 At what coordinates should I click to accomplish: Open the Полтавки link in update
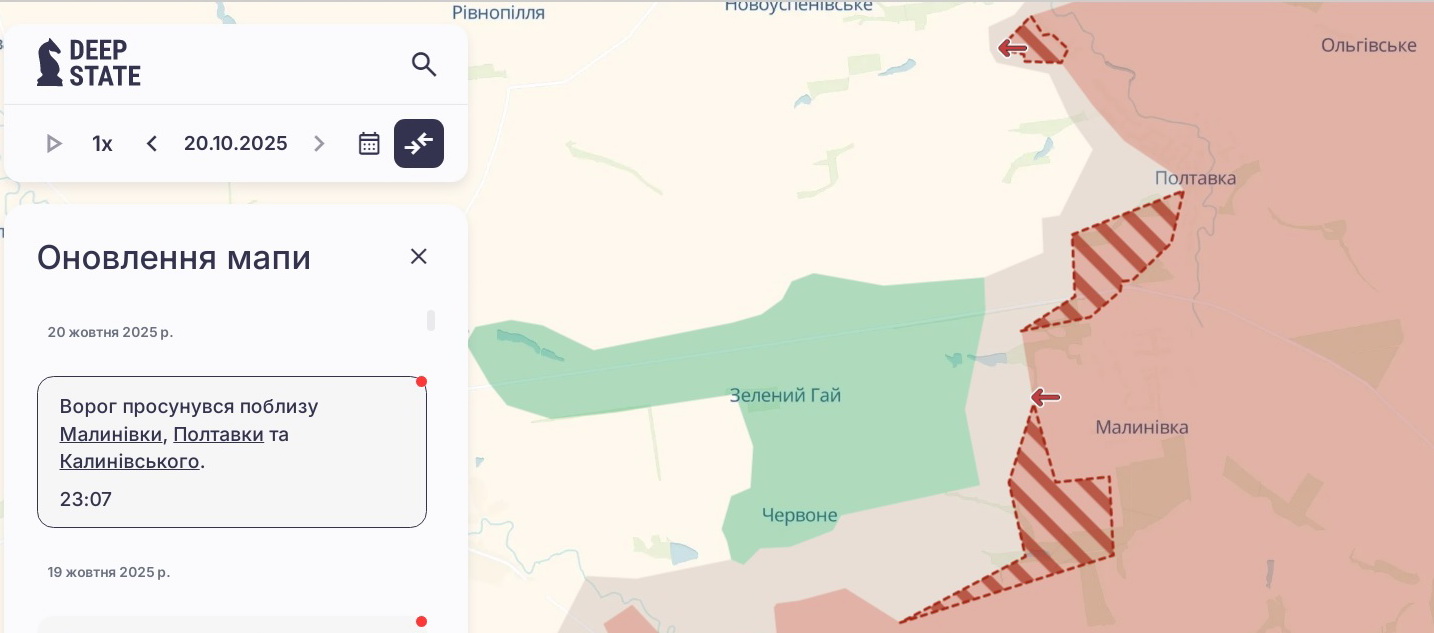point(218,435)
